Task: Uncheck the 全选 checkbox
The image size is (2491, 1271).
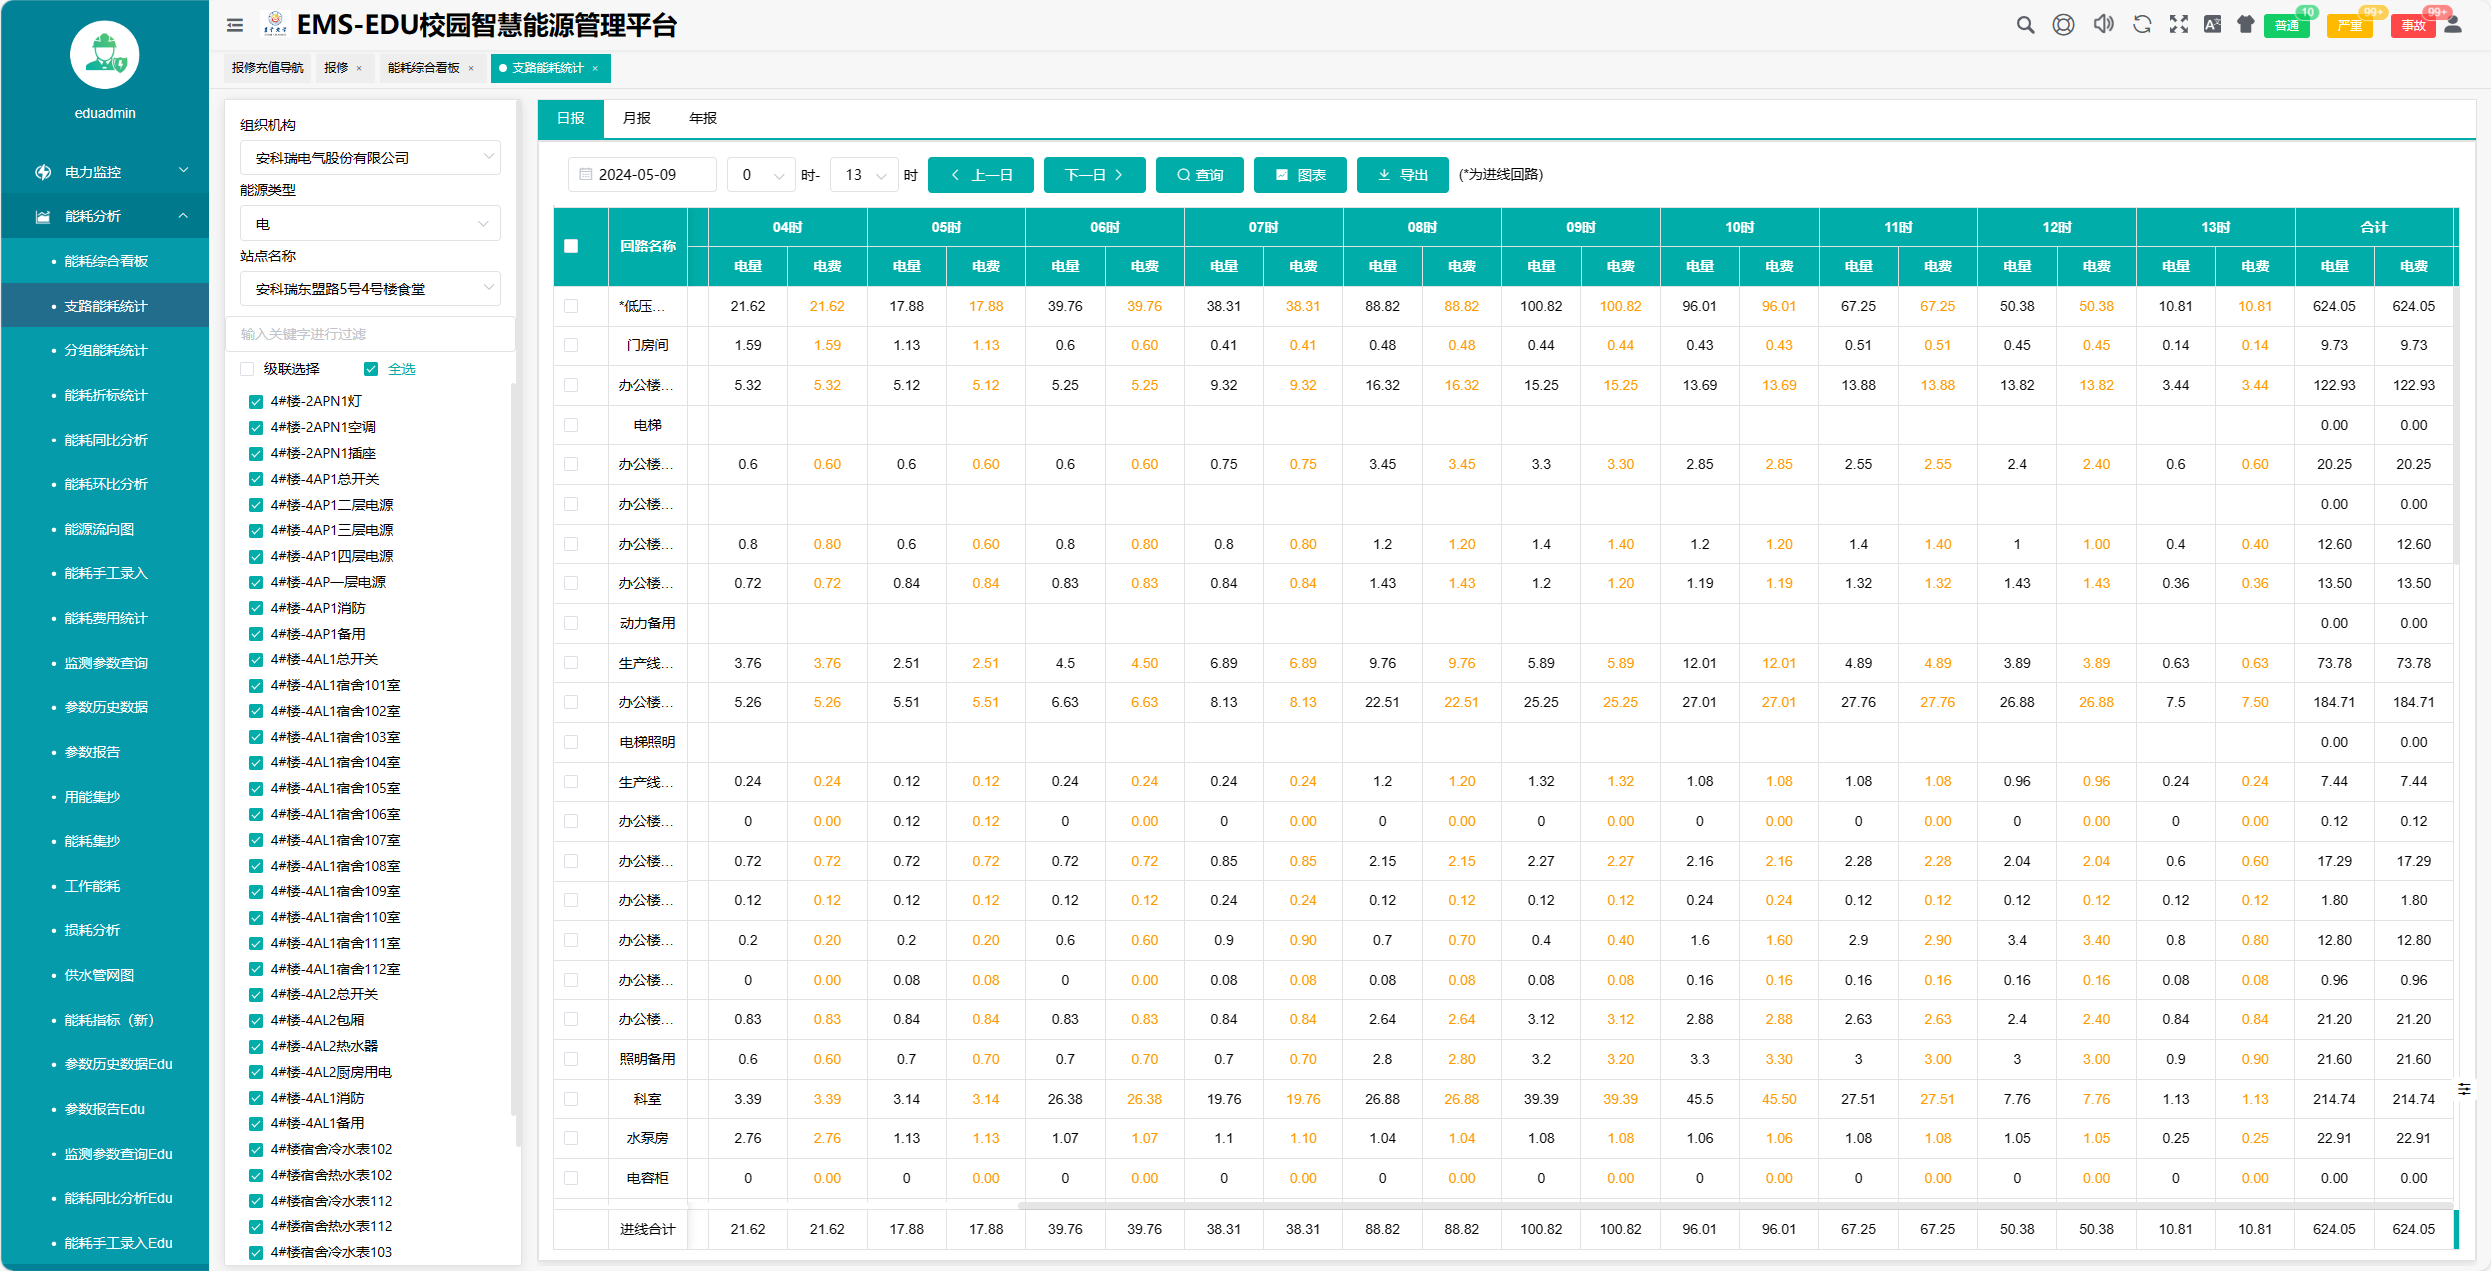Action: tap(371, 369)
